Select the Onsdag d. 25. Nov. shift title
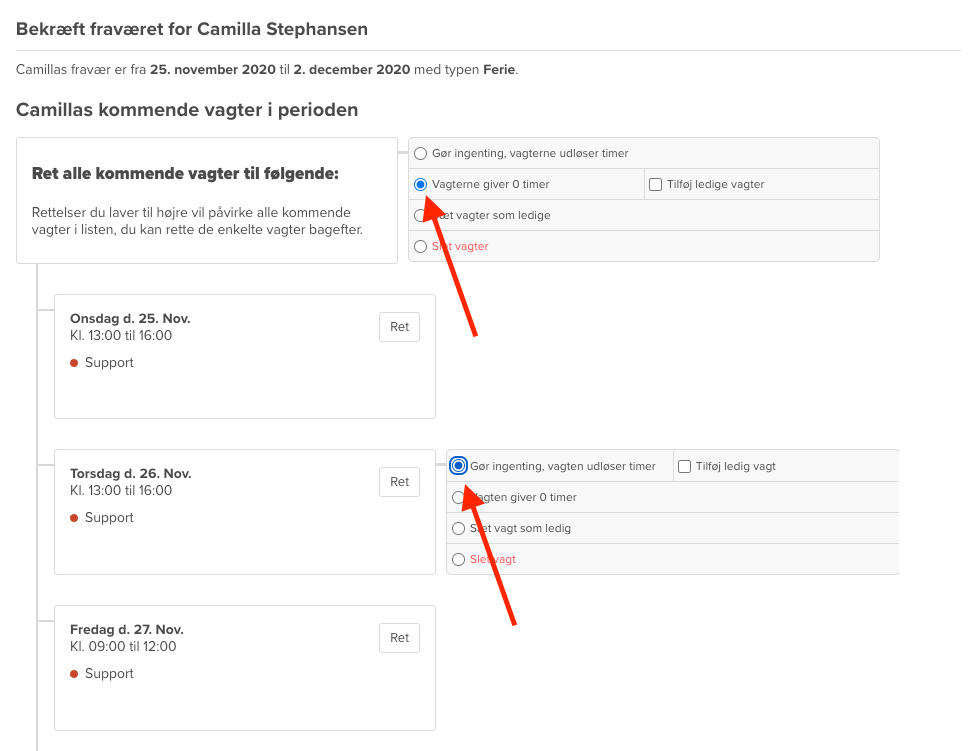Screen dimensions: 971x751 (130, 319)
